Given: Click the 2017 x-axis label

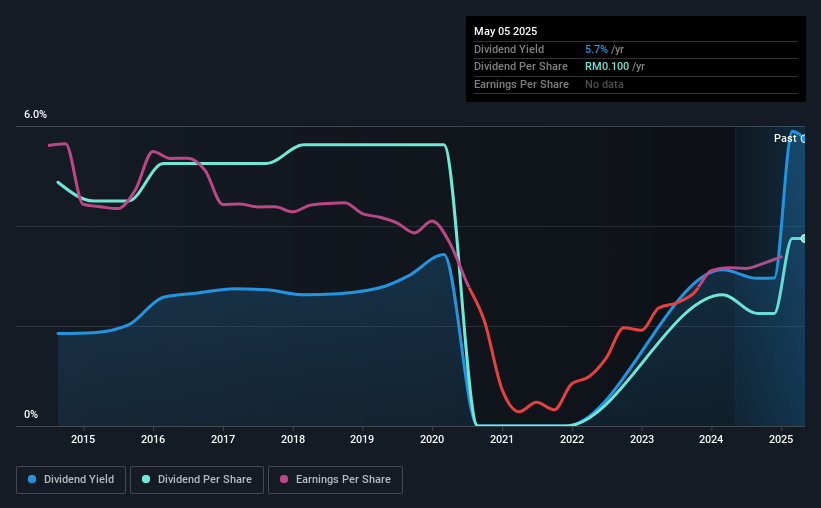Looking at the screenshot, I should click(223, 439).
